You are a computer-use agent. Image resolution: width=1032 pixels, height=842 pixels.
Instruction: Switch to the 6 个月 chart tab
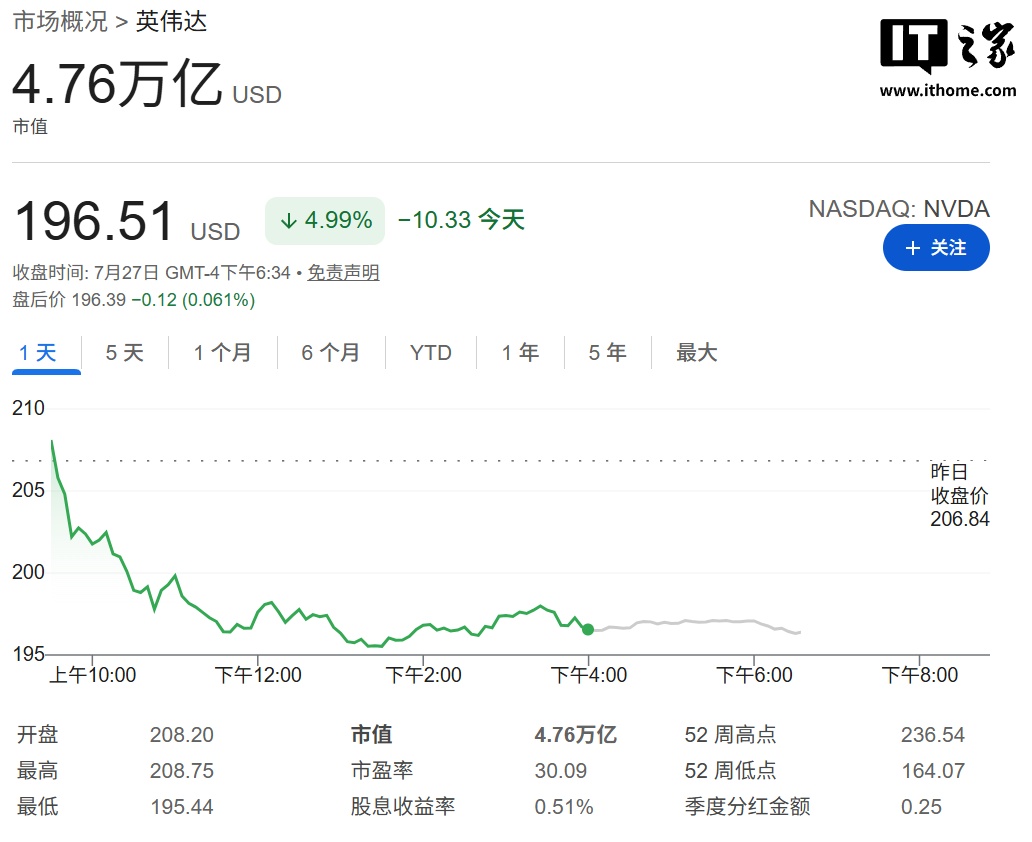point(330,353)
